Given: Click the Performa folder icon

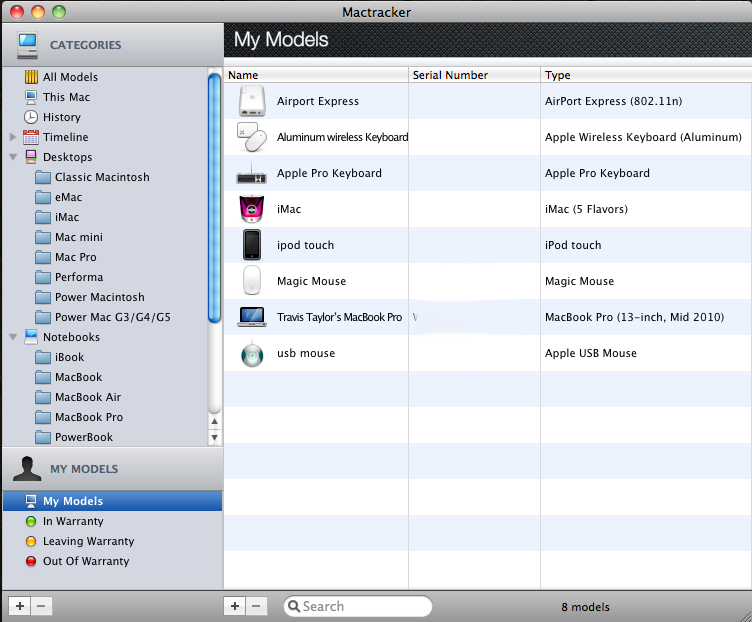Looking at the screenshot, I should point(43,277).
